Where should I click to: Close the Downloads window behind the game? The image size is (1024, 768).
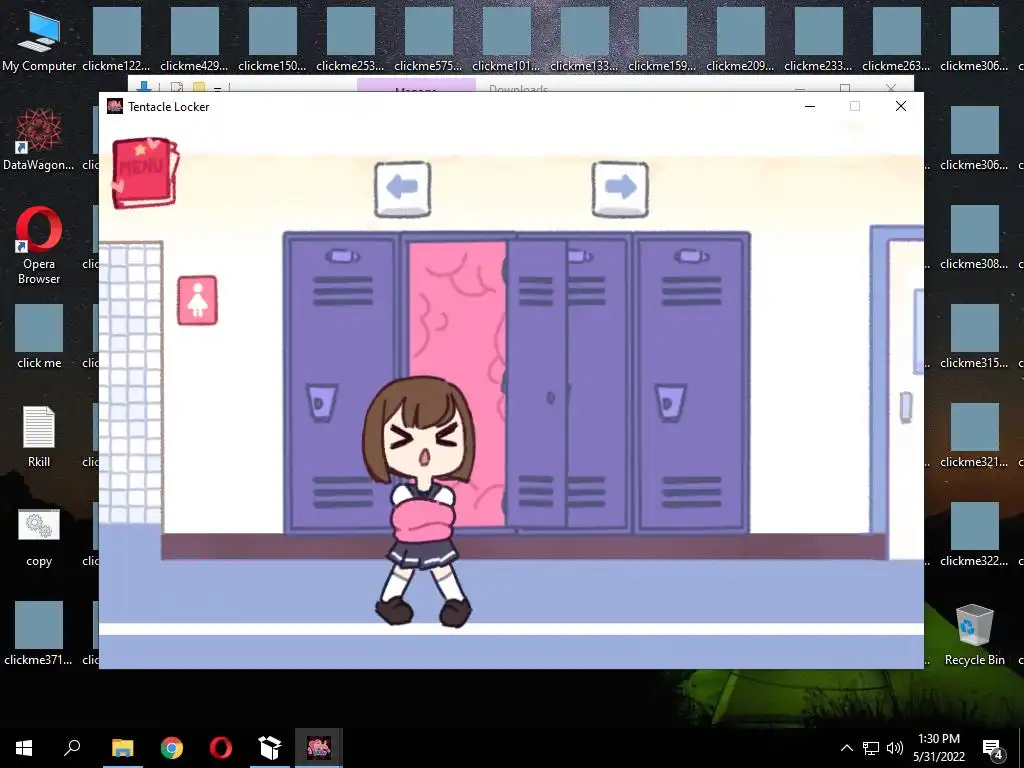891,87
